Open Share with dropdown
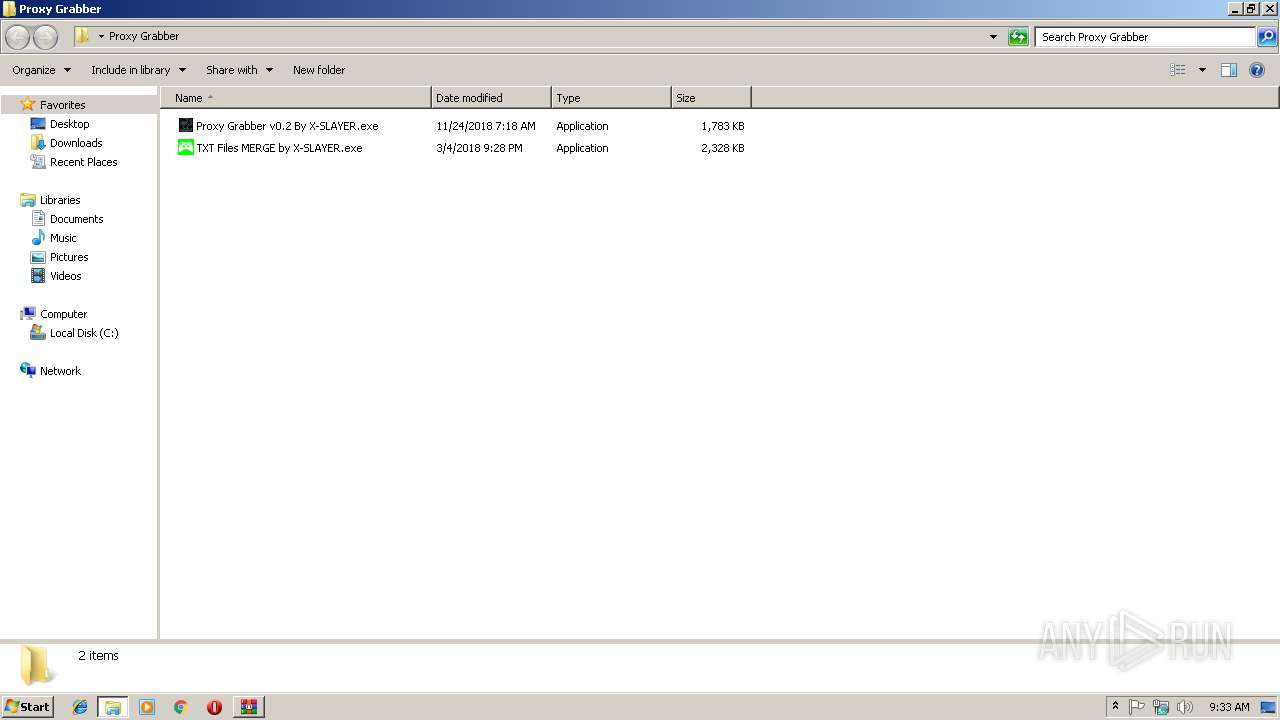The height and width of the screenshot is (720, 1280). 239,70
